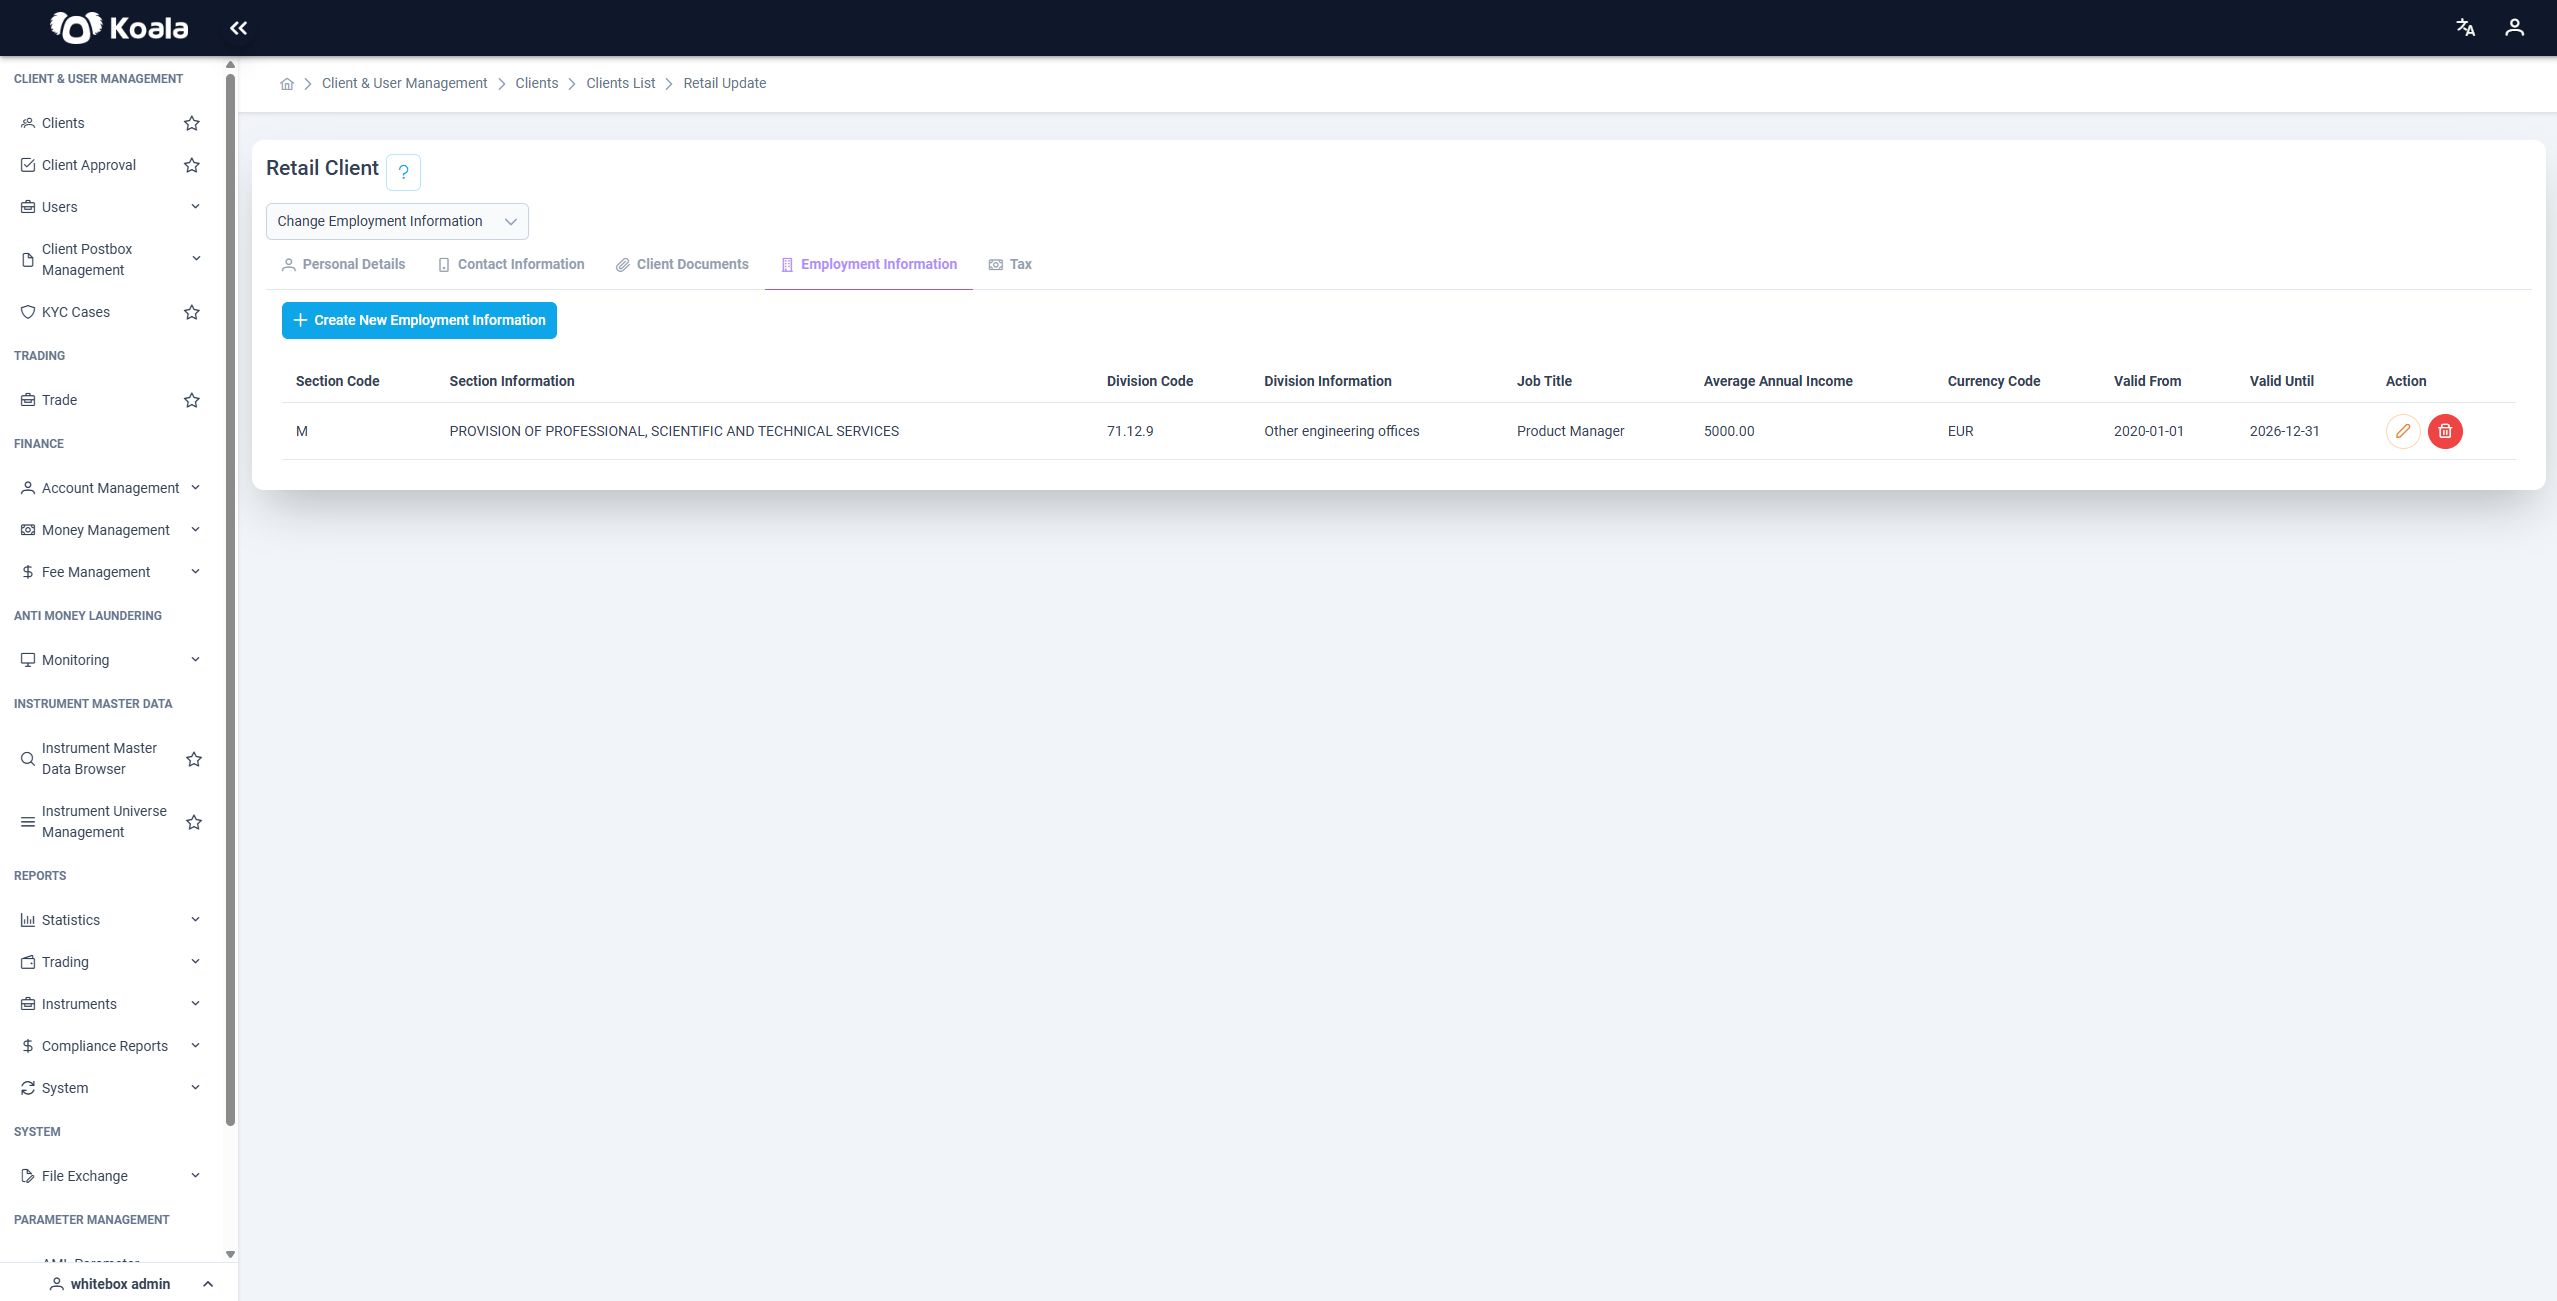This screenshot has height=1301, width=2557.
Task: Click the Division Information column header
Action: click(x=1327, y=381)
